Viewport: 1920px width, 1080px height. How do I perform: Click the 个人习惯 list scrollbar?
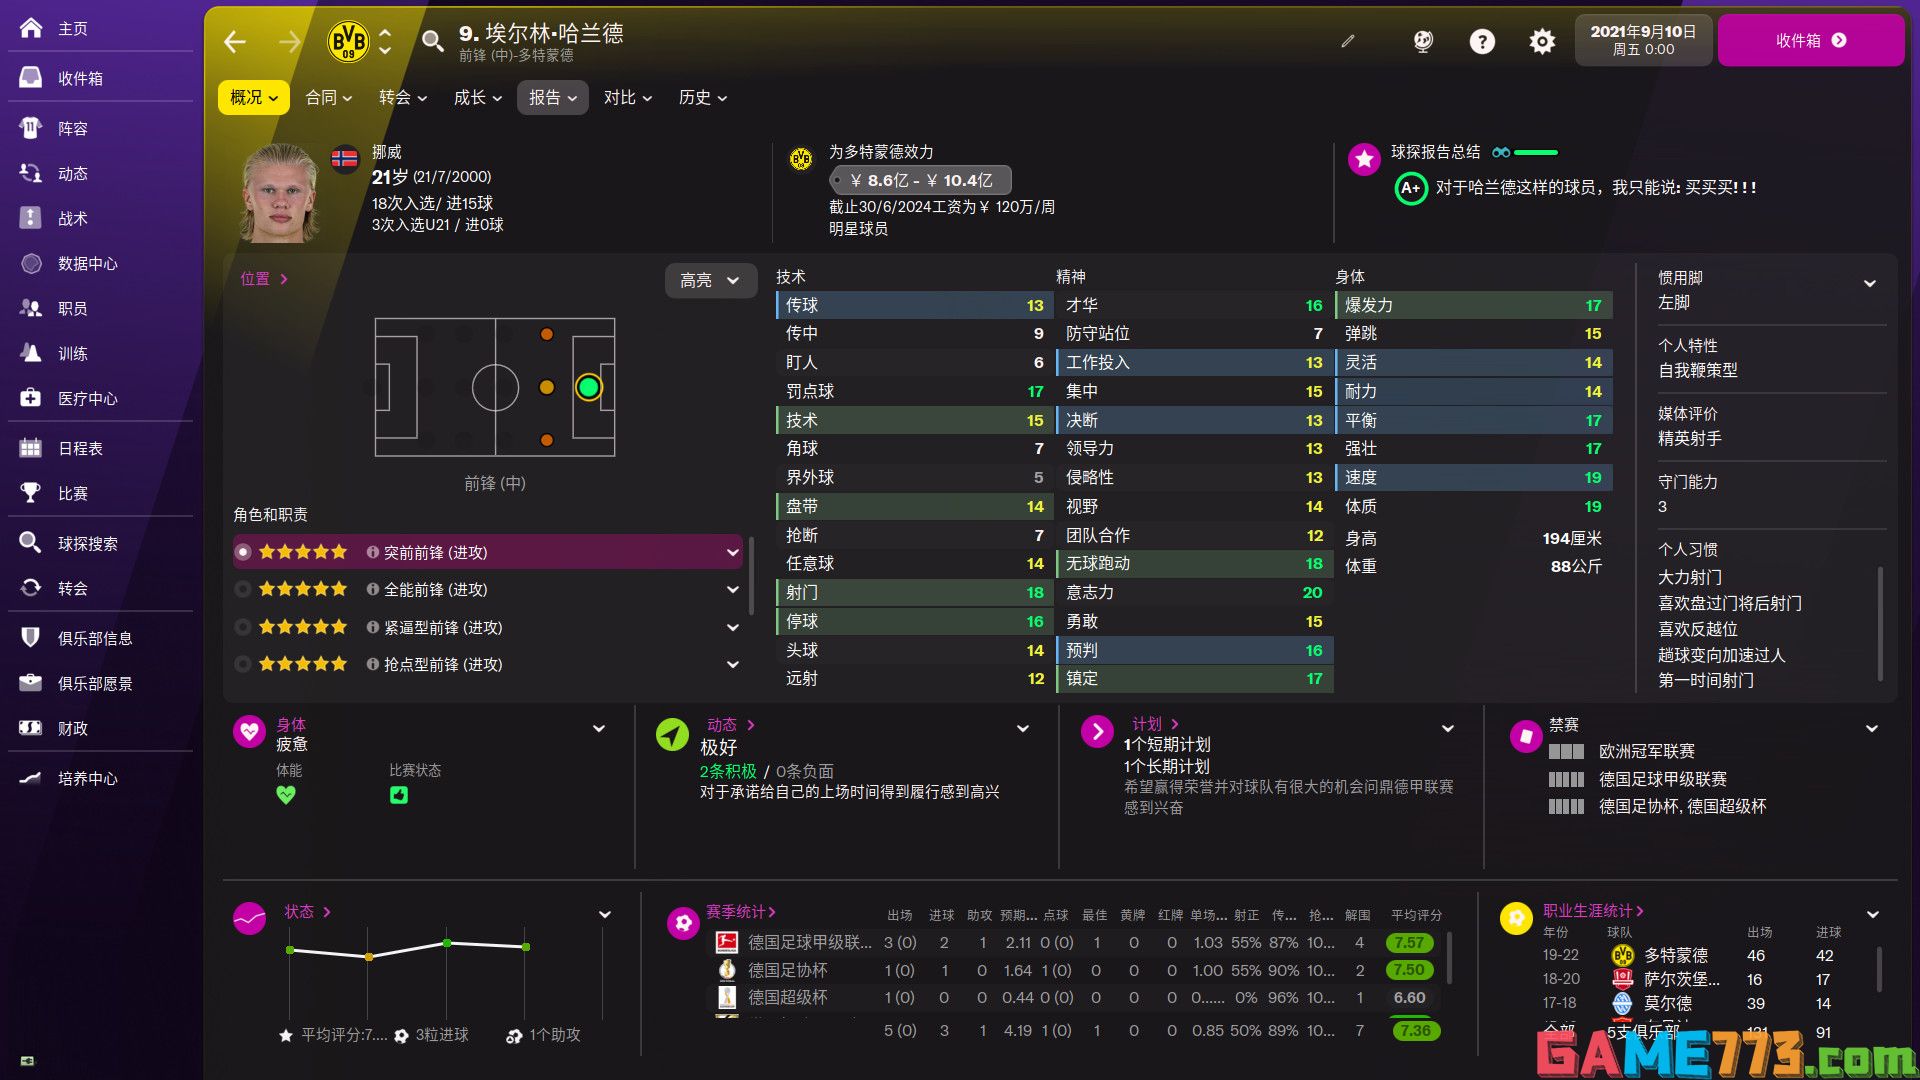coord(1880,622)
